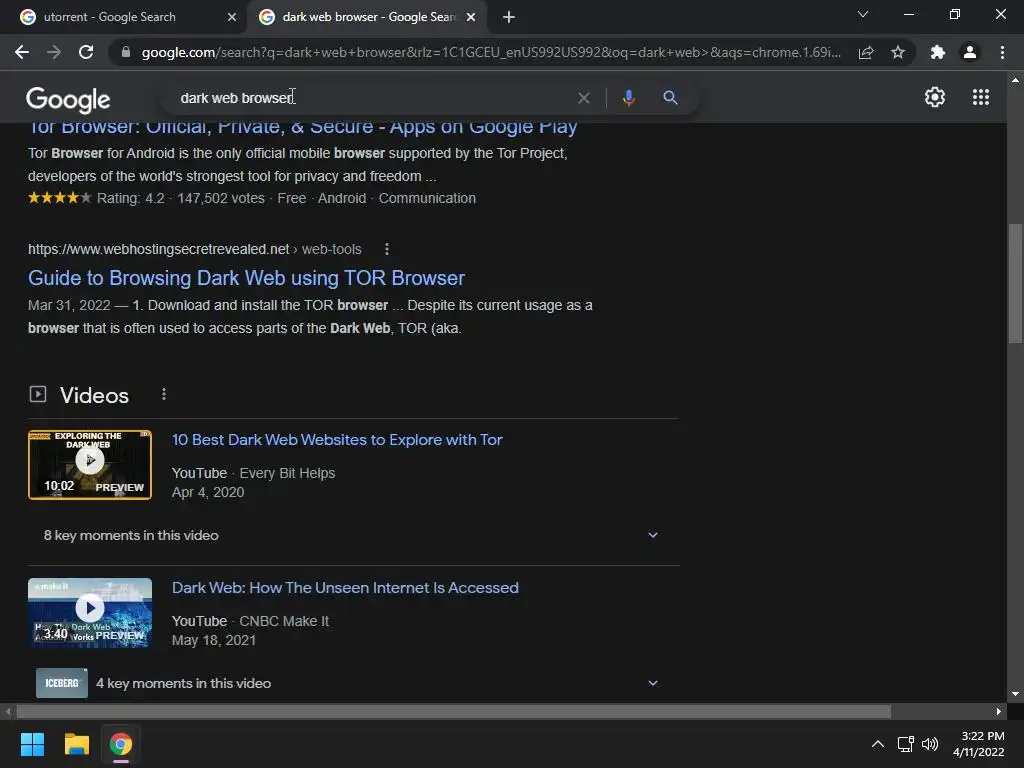1024x768 pixels.
Task: Open a new tab with the plus button
Action: [509, 17]
